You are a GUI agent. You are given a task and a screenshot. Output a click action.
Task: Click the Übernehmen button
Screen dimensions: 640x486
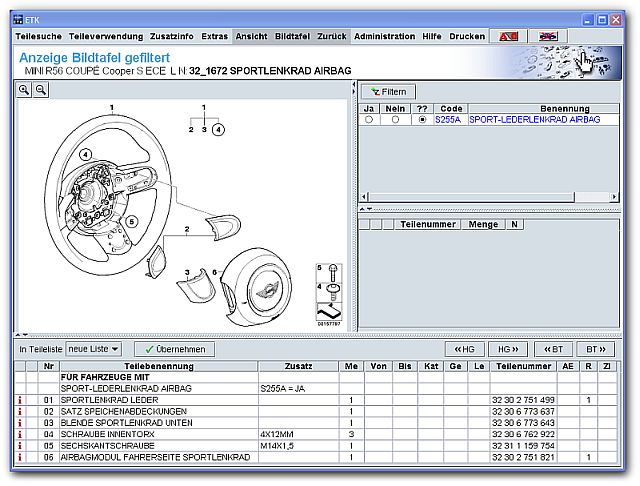(x=175, y=349)
